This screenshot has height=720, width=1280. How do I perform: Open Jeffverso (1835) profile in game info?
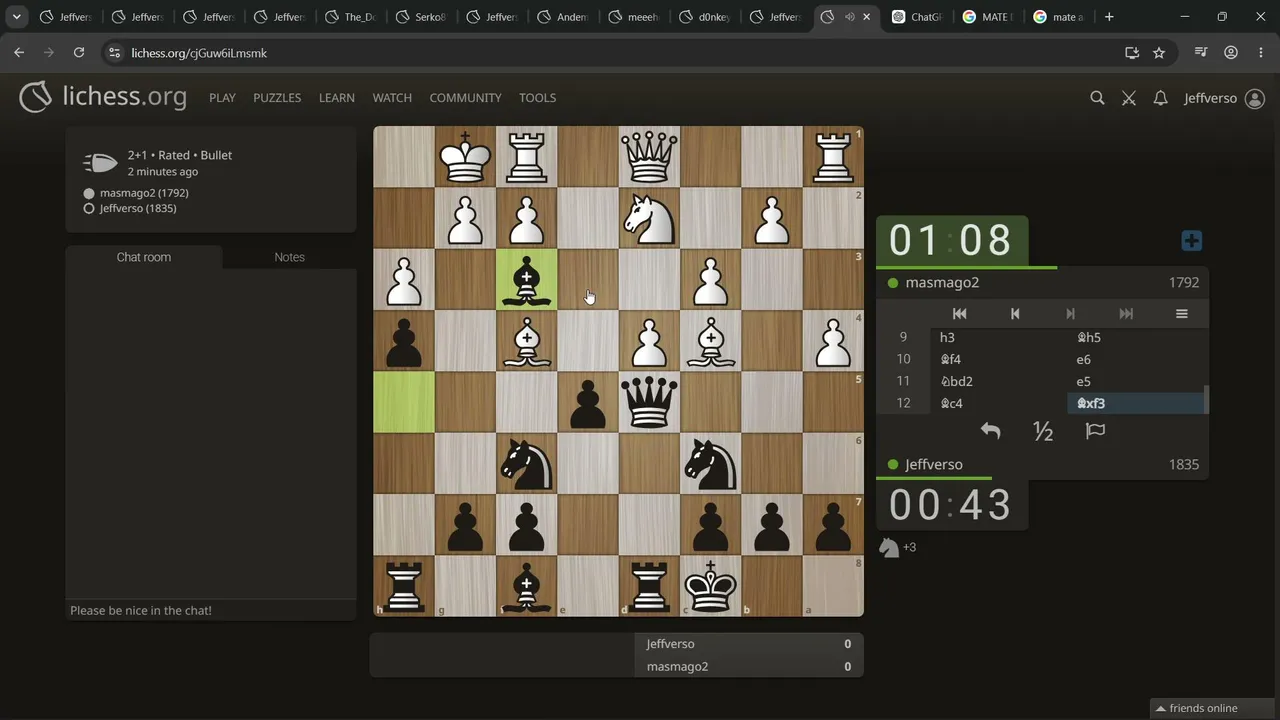pos(138,209)
